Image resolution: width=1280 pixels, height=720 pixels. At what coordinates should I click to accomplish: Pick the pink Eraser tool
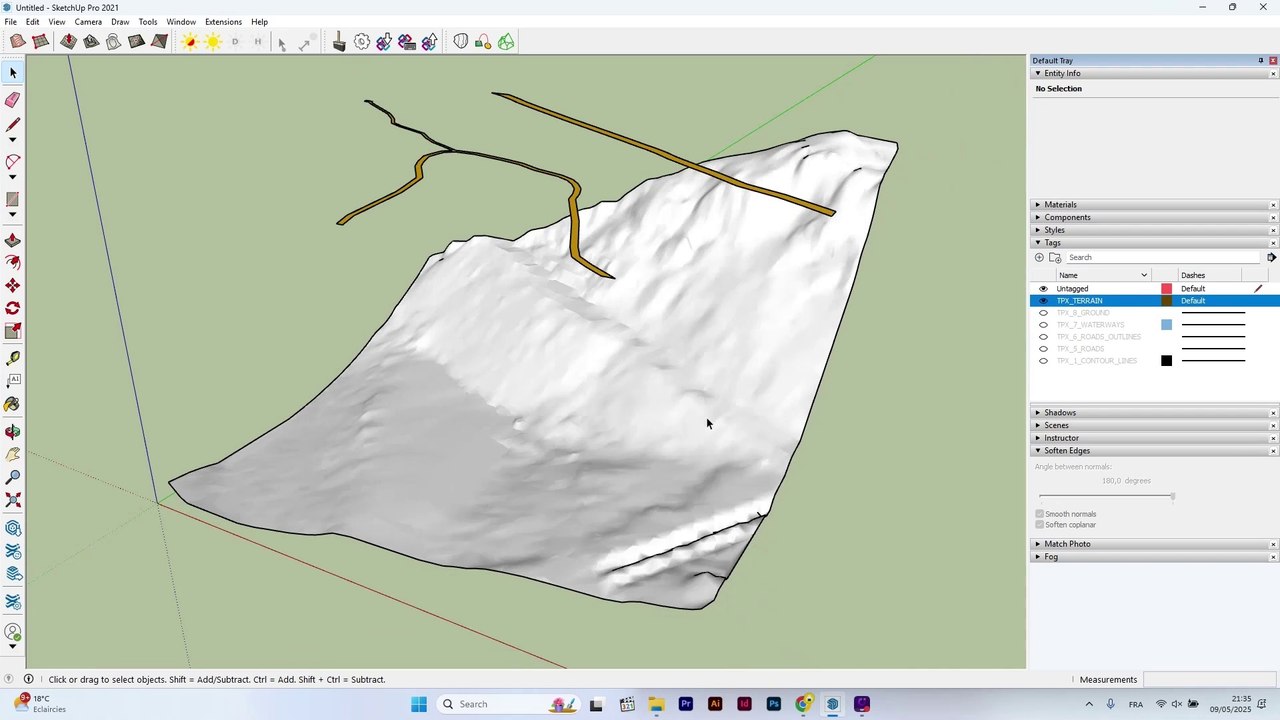click(x=13, y=99)
